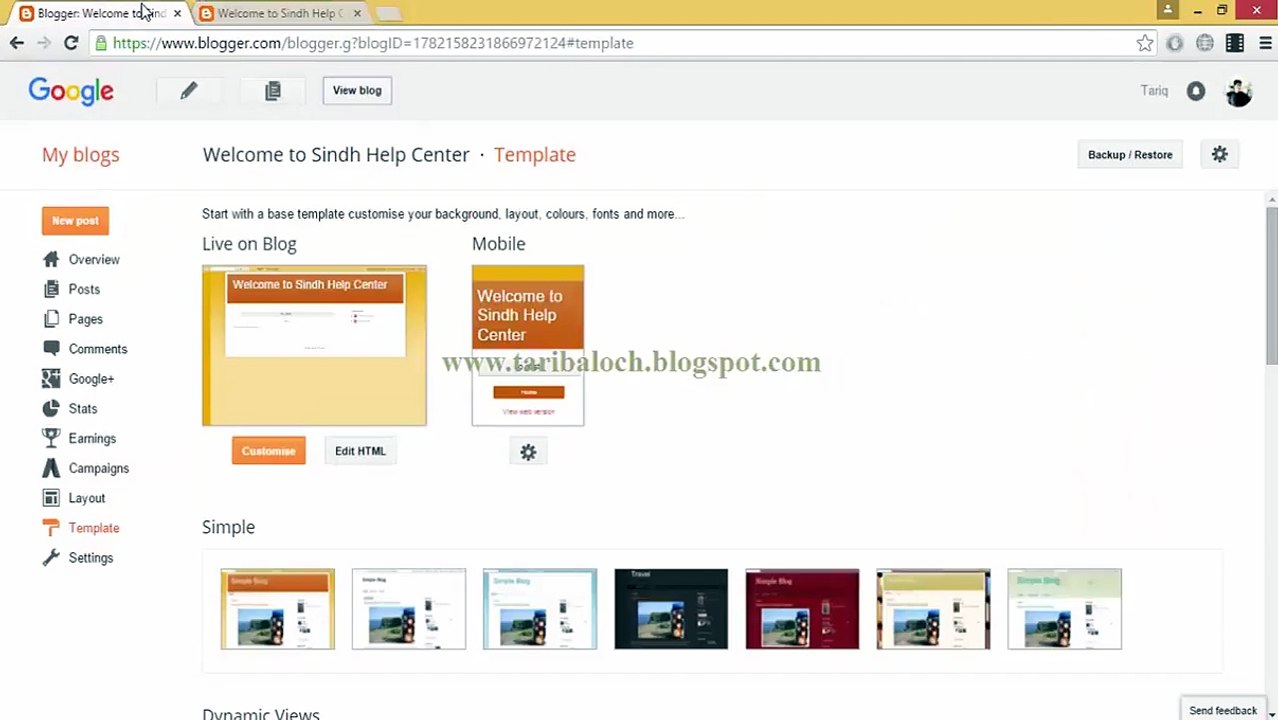
Task: Click the browser forward arrow
Action: point(43,43)
